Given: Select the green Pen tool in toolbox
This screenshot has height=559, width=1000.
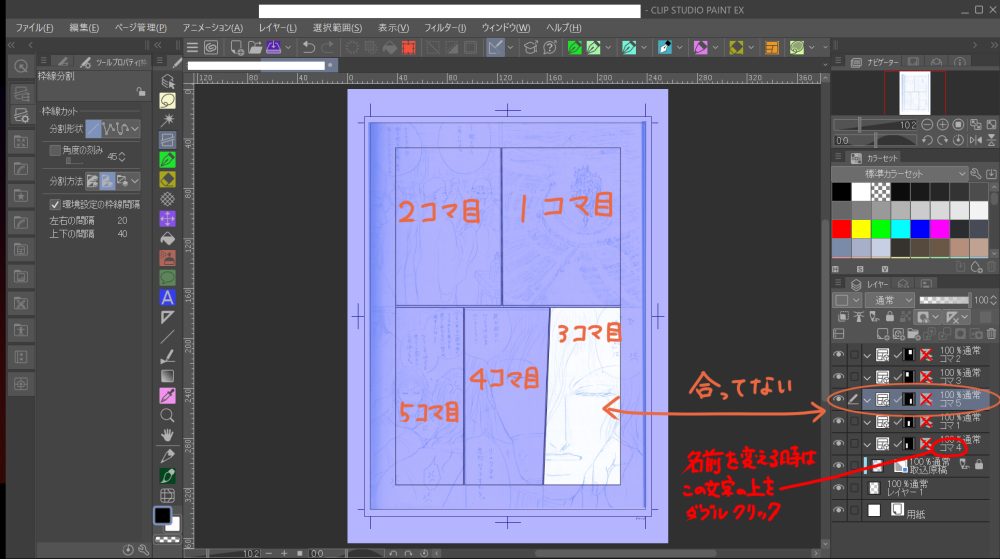Looking at the screenshot, I should coord(167,160).
